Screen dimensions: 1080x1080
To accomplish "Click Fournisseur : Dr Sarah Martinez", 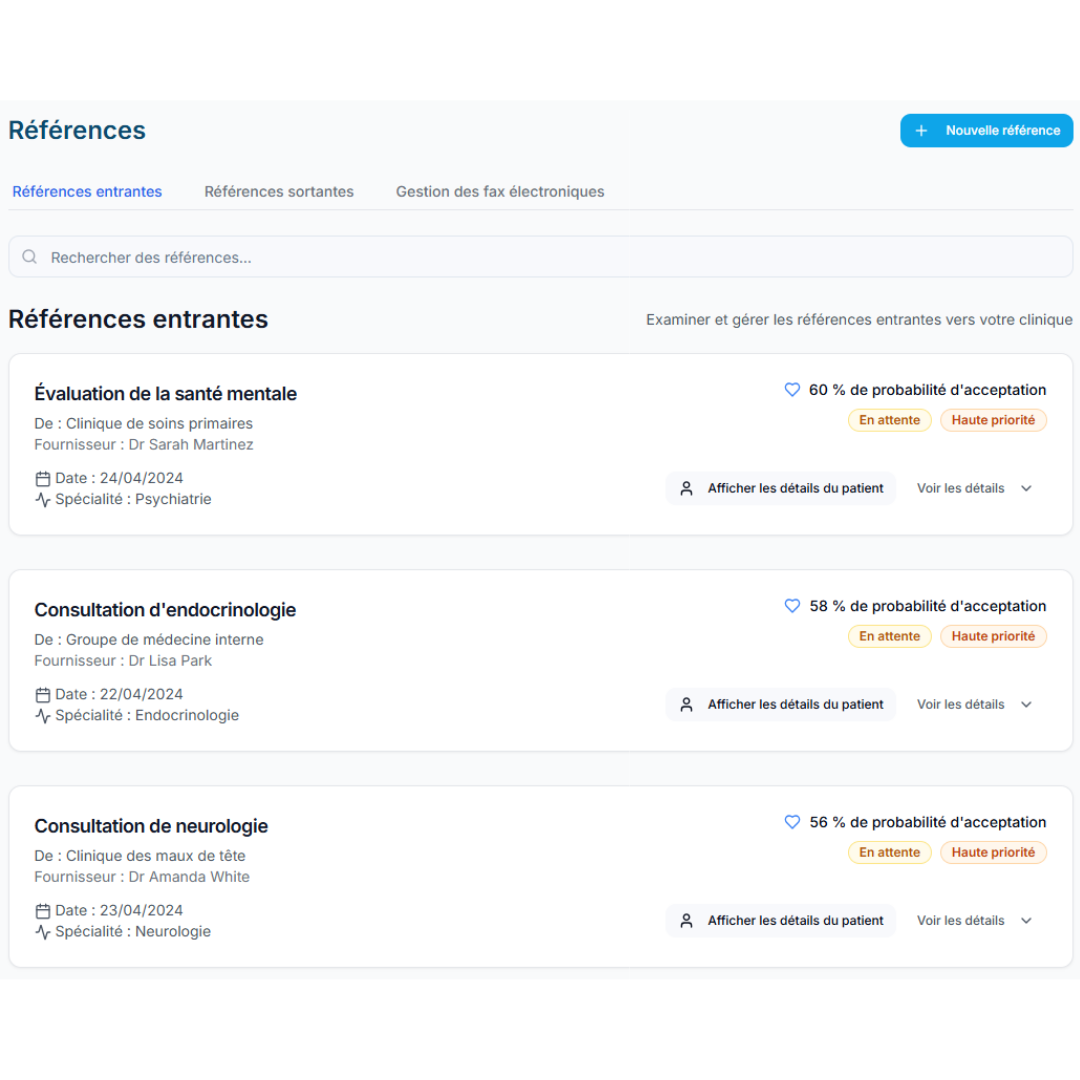I will [144, 445].
